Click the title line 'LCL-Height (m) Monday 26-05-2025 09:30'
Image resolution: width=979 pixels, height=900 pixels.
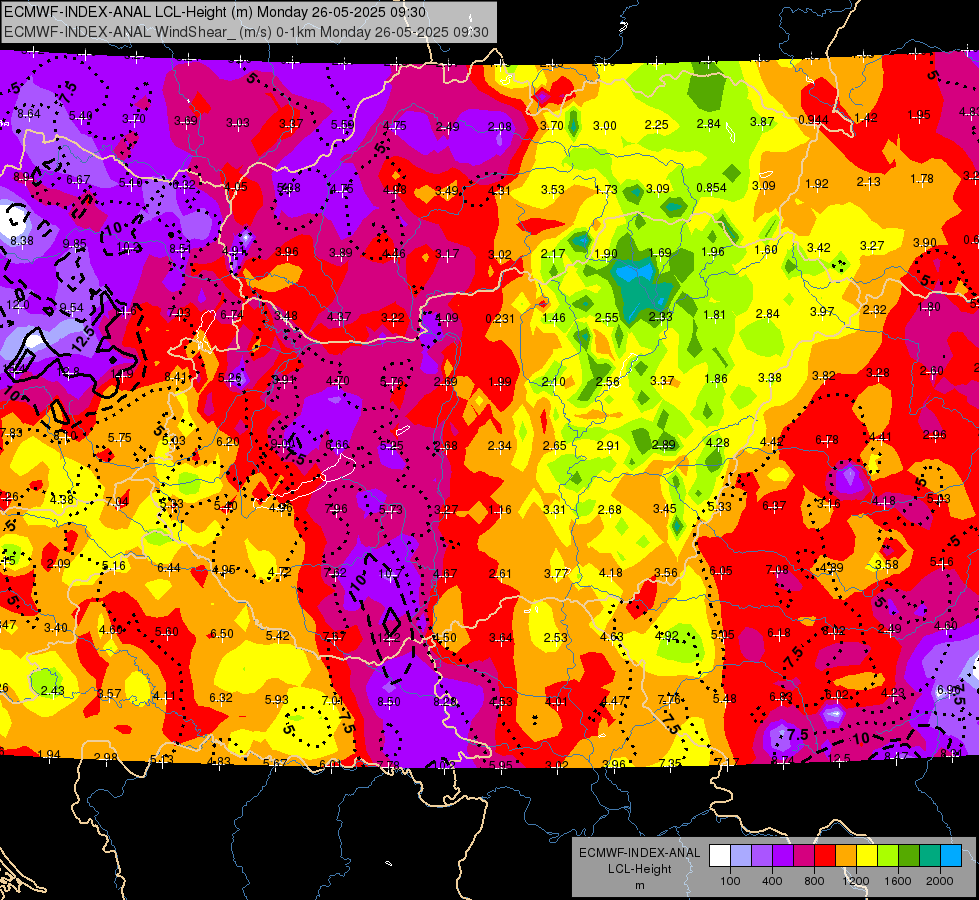pos(292,12)
